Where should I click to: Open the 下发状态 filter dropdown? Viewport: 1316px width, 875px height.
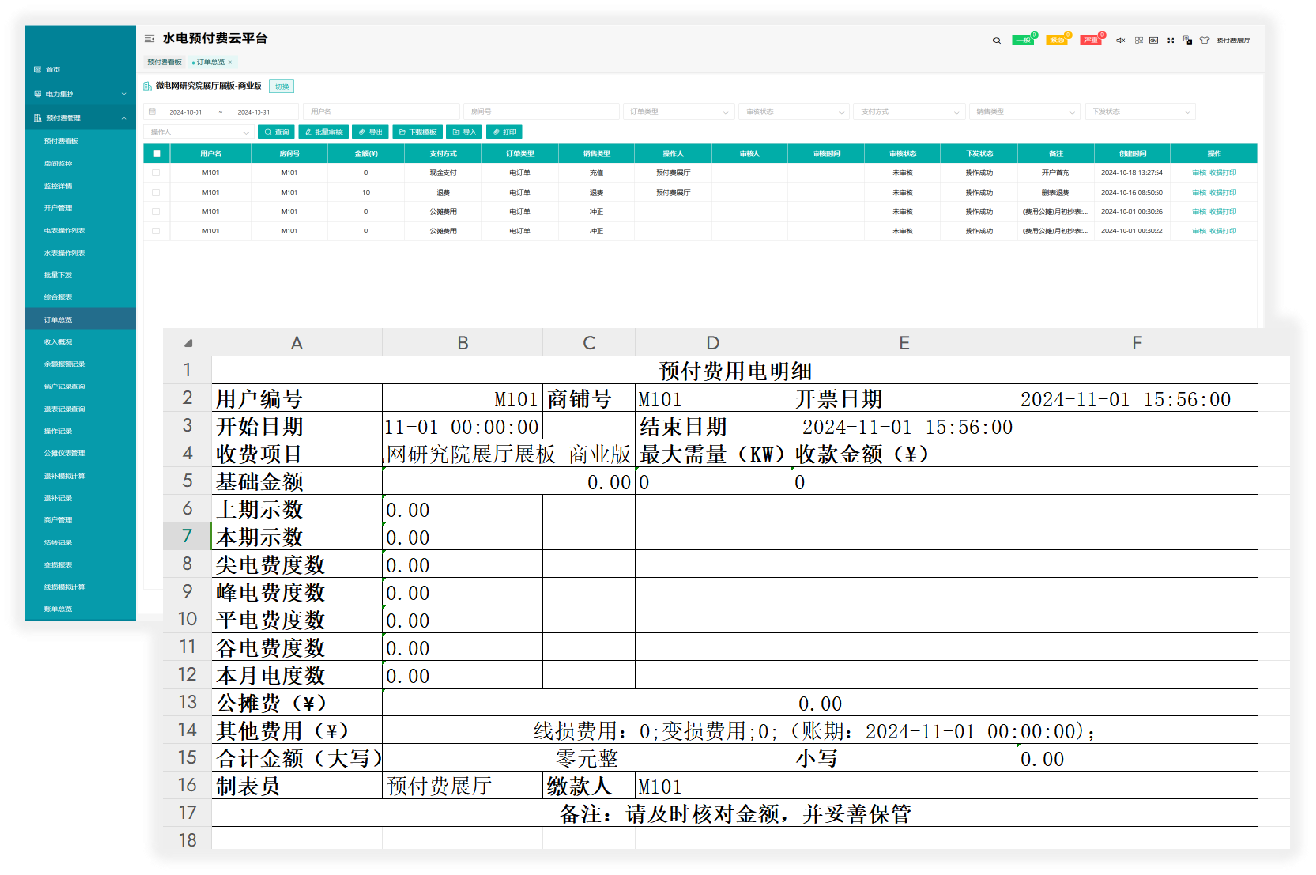point(1140,112)
